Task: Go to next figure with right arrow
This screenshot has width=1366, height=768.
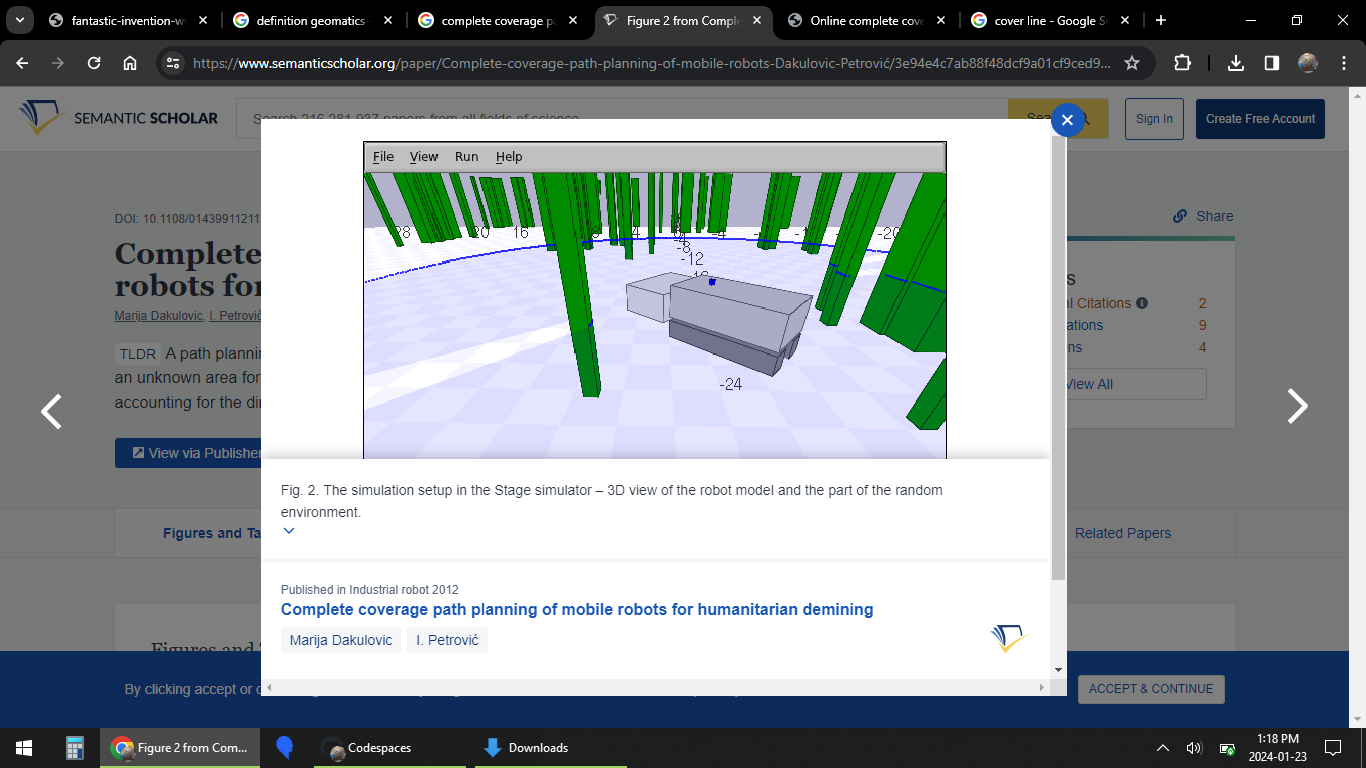Action: [1297, 406]
